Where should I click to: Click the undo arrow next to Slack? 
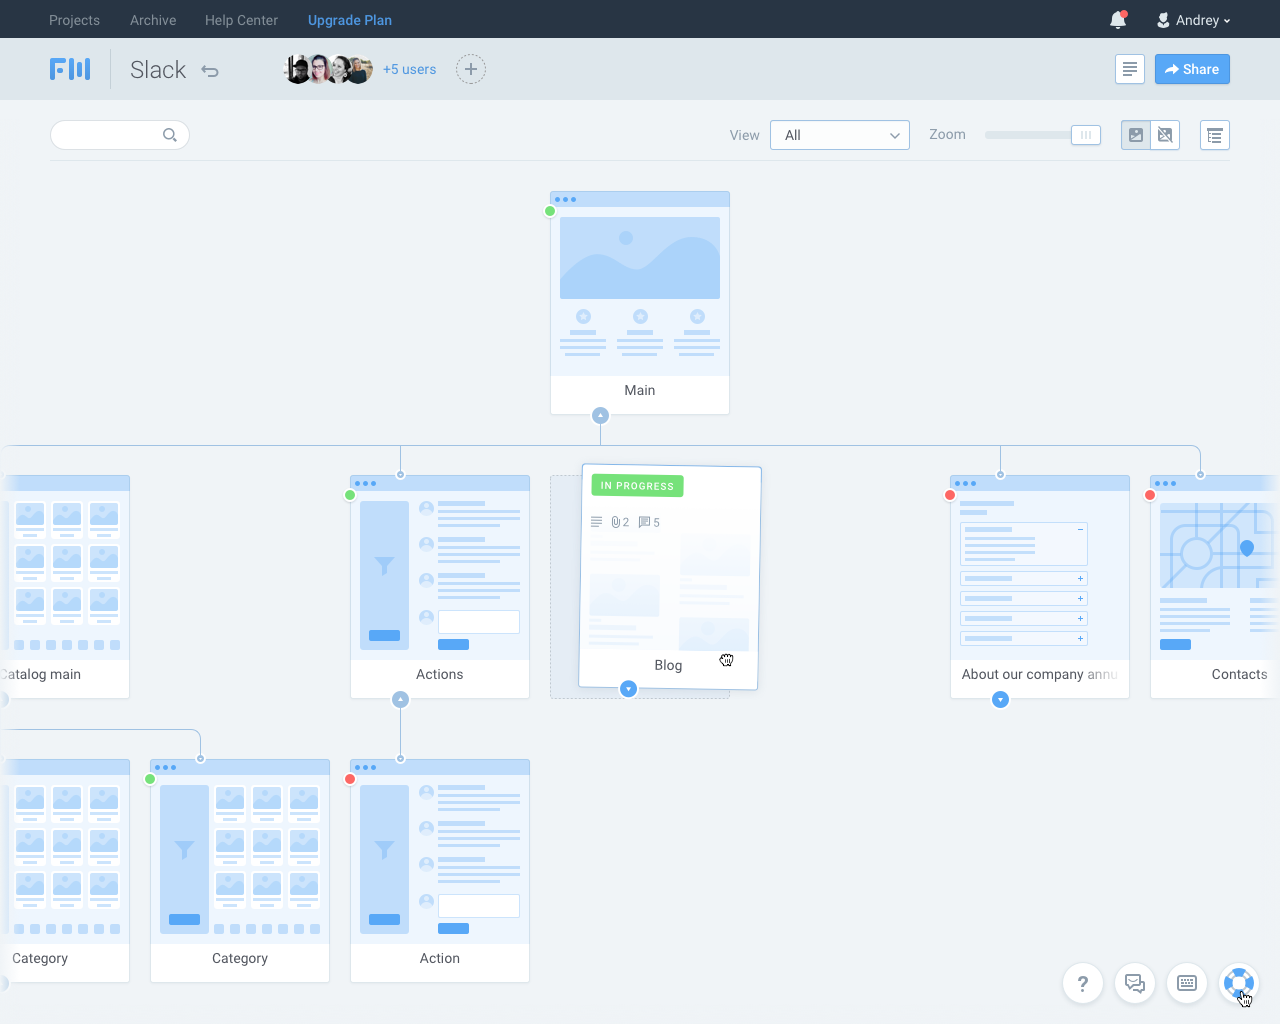pyautogui.click(x=210, y=71)
